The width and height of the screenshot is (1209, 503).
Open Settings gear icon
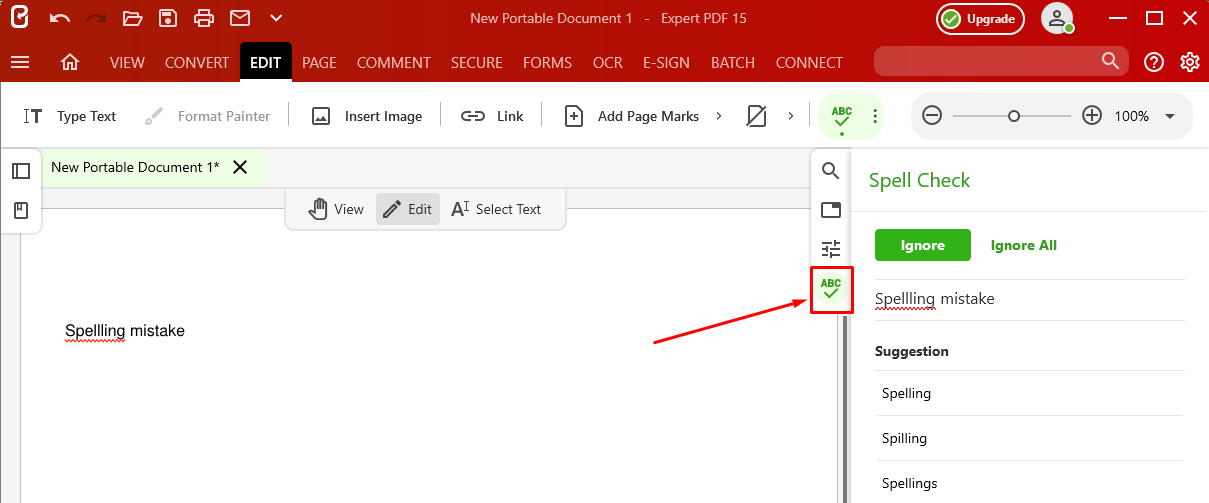click(1189, 62)
